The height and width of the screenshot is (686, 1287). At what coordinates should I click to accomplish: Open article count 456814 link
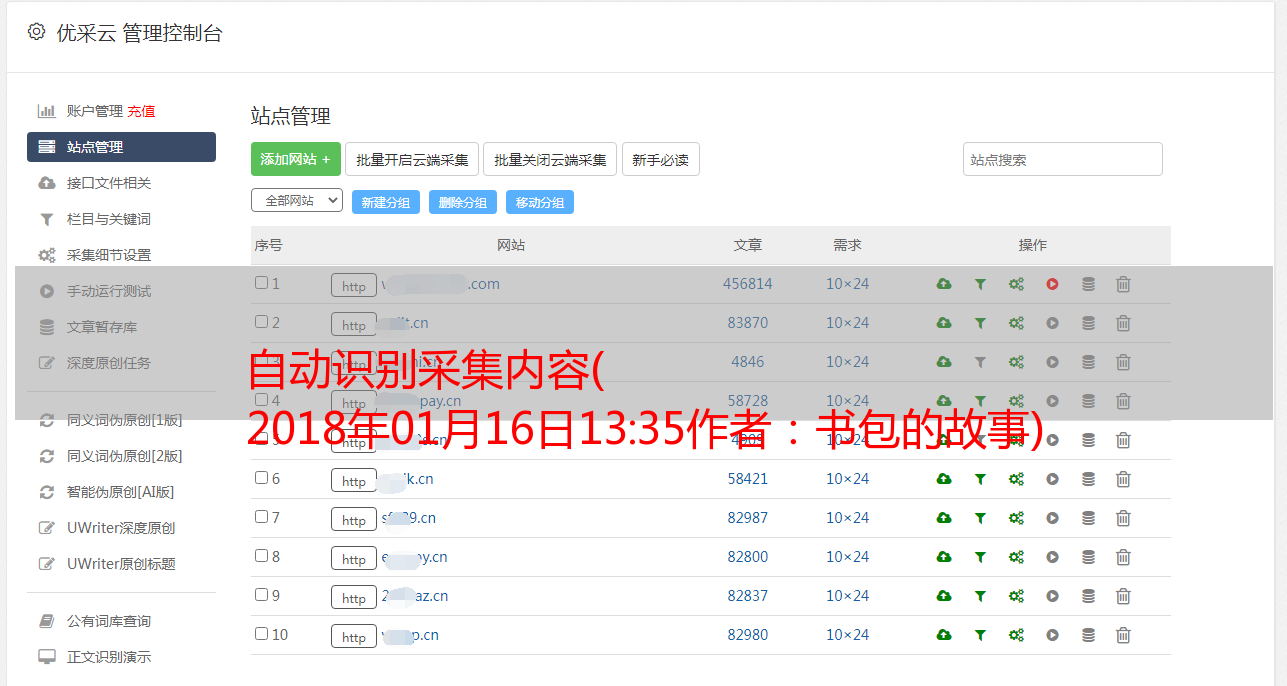(x=748, y=284)
